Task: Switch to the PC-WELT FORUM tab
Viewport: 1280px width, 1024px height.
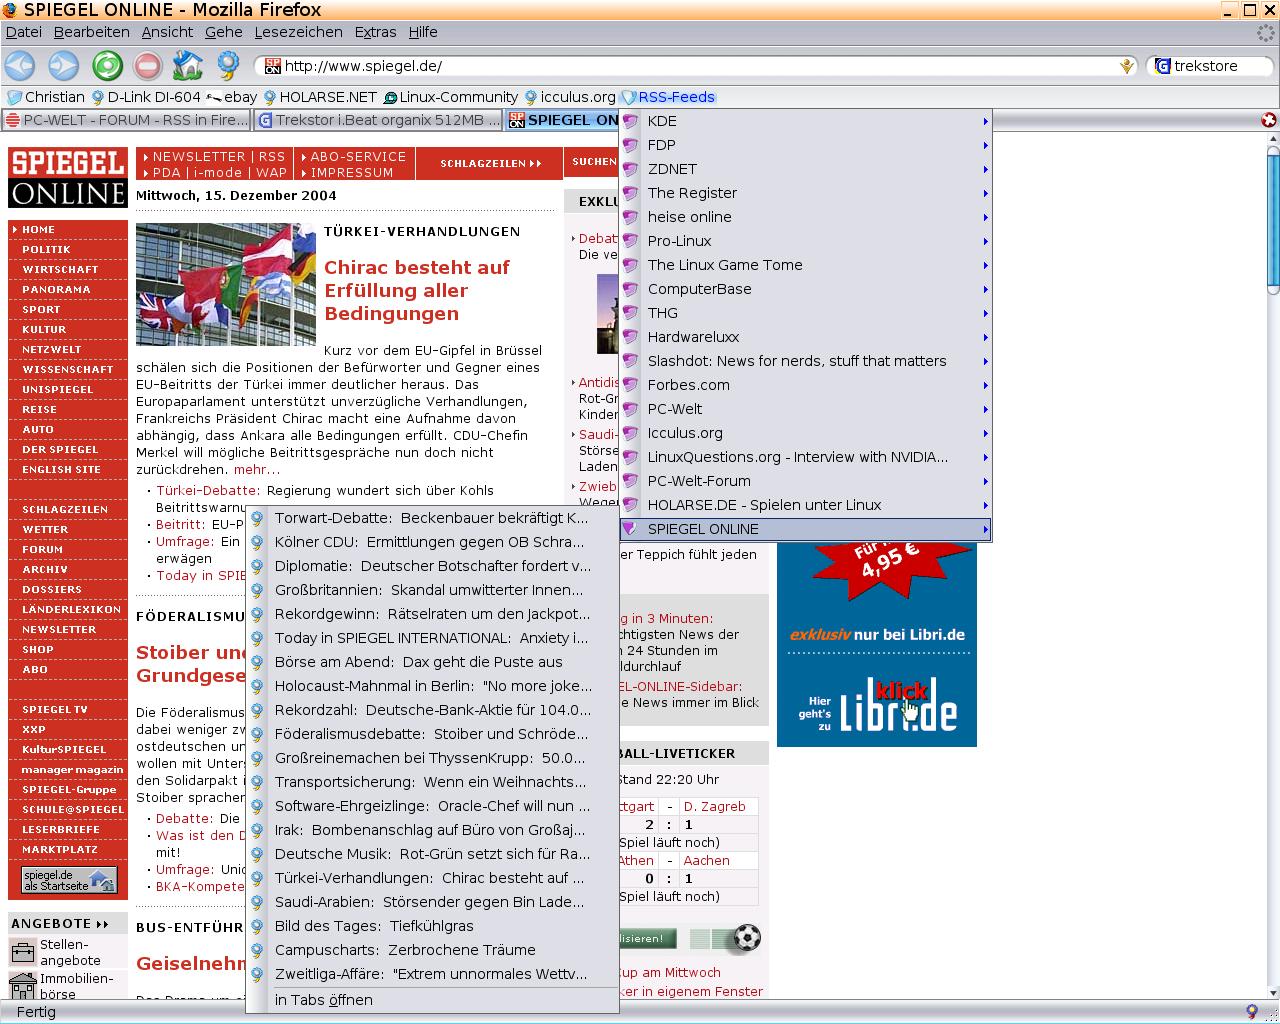Action: point(126,120)
